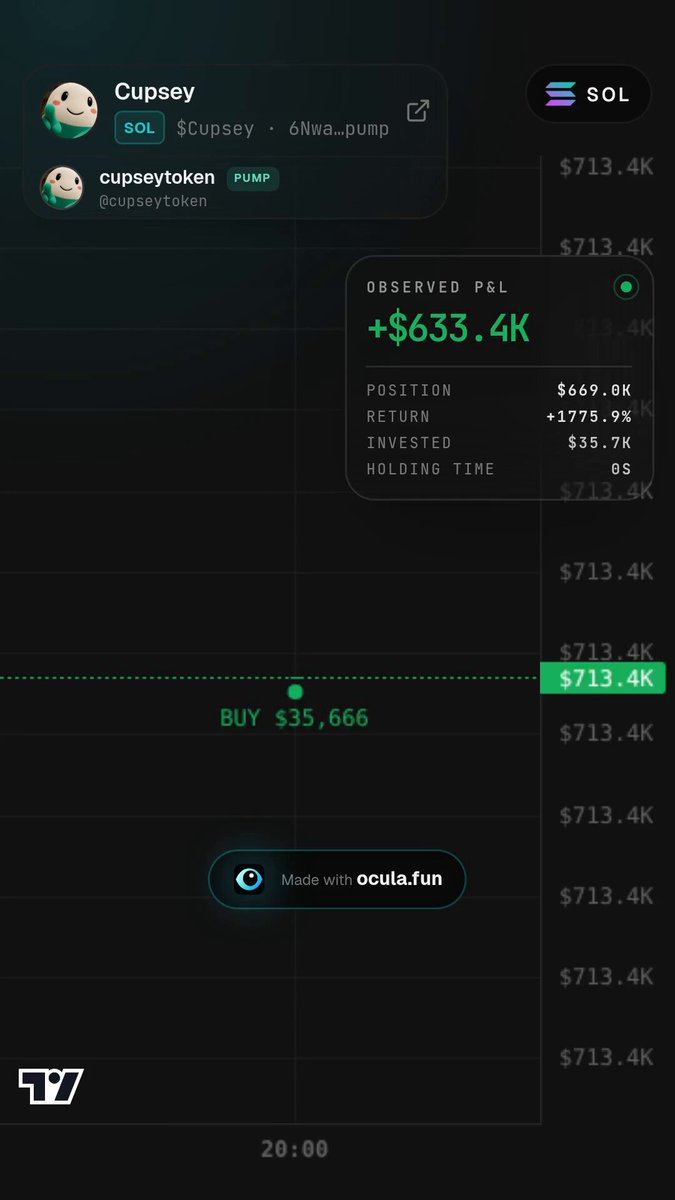Open the external link icon on Cupsey card
This screenshot has width=675, height=1200.
417,111
